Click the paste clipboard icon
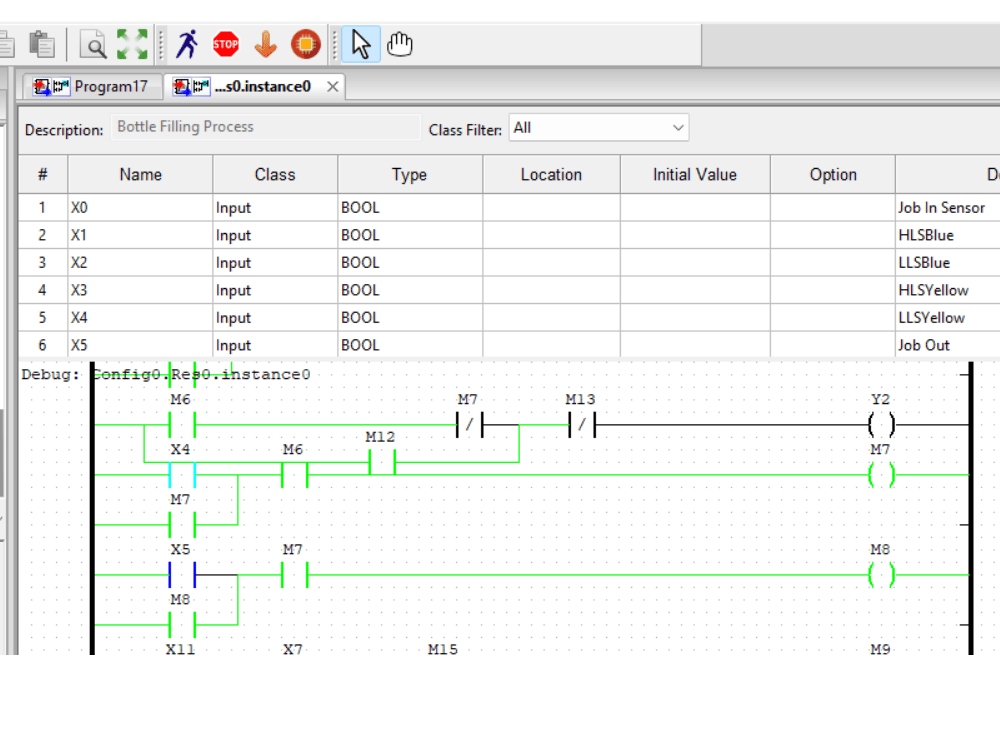Viewport: 1000px width, 750px height. coord(41,43)
